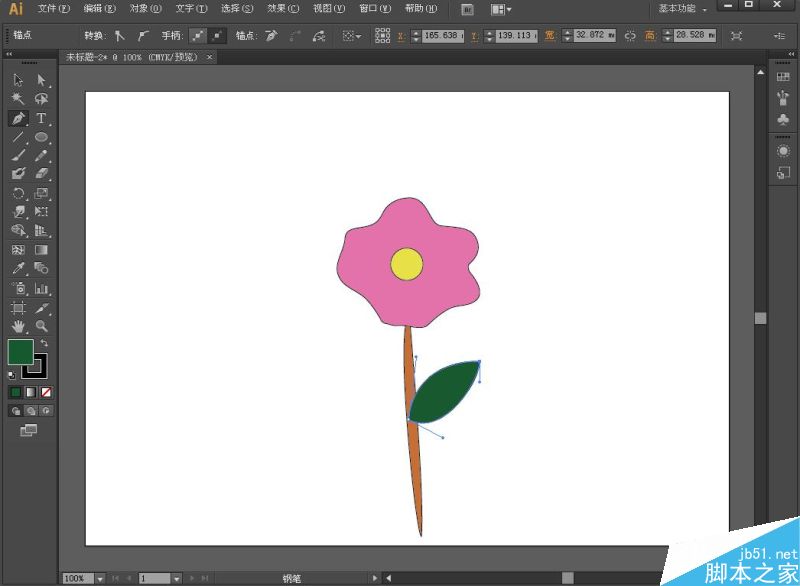
Task: Select the Pen tool in the toolbox
Action: pyautogui.click(x=18, y=118)
